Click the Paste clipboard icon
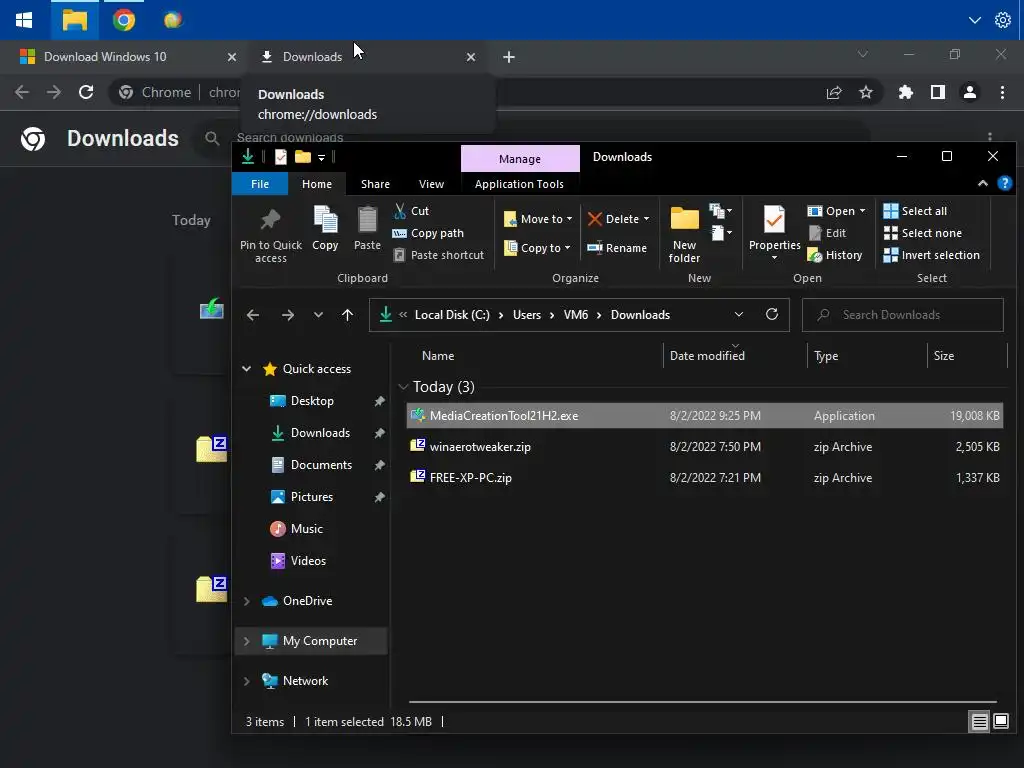Image resolution: width=1024 pixels, height=768 pixels. tap(367, 220)
